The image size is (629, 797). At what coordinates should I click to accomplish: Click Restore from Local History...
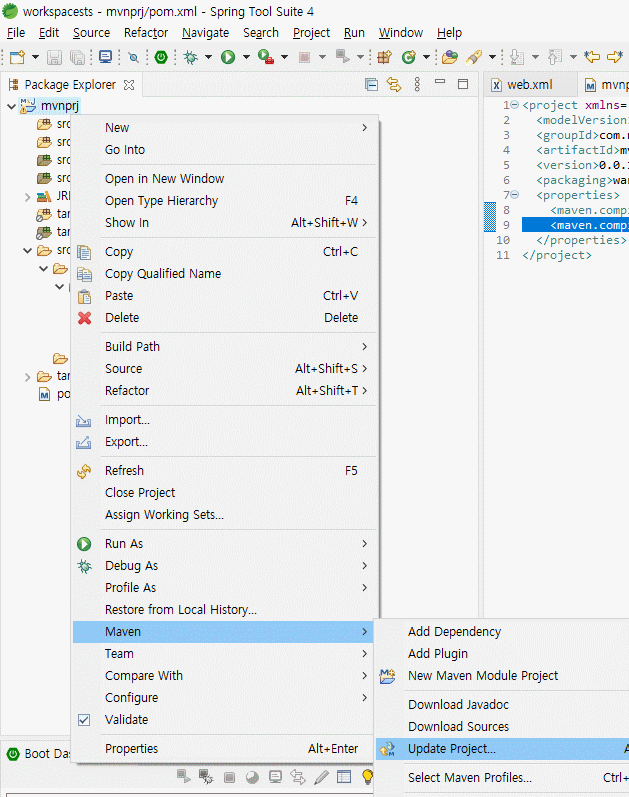pos(224,609)
